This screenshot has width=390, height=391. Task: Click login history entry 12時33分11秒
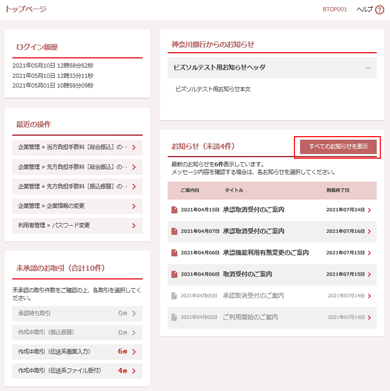(x=53, y=76)
